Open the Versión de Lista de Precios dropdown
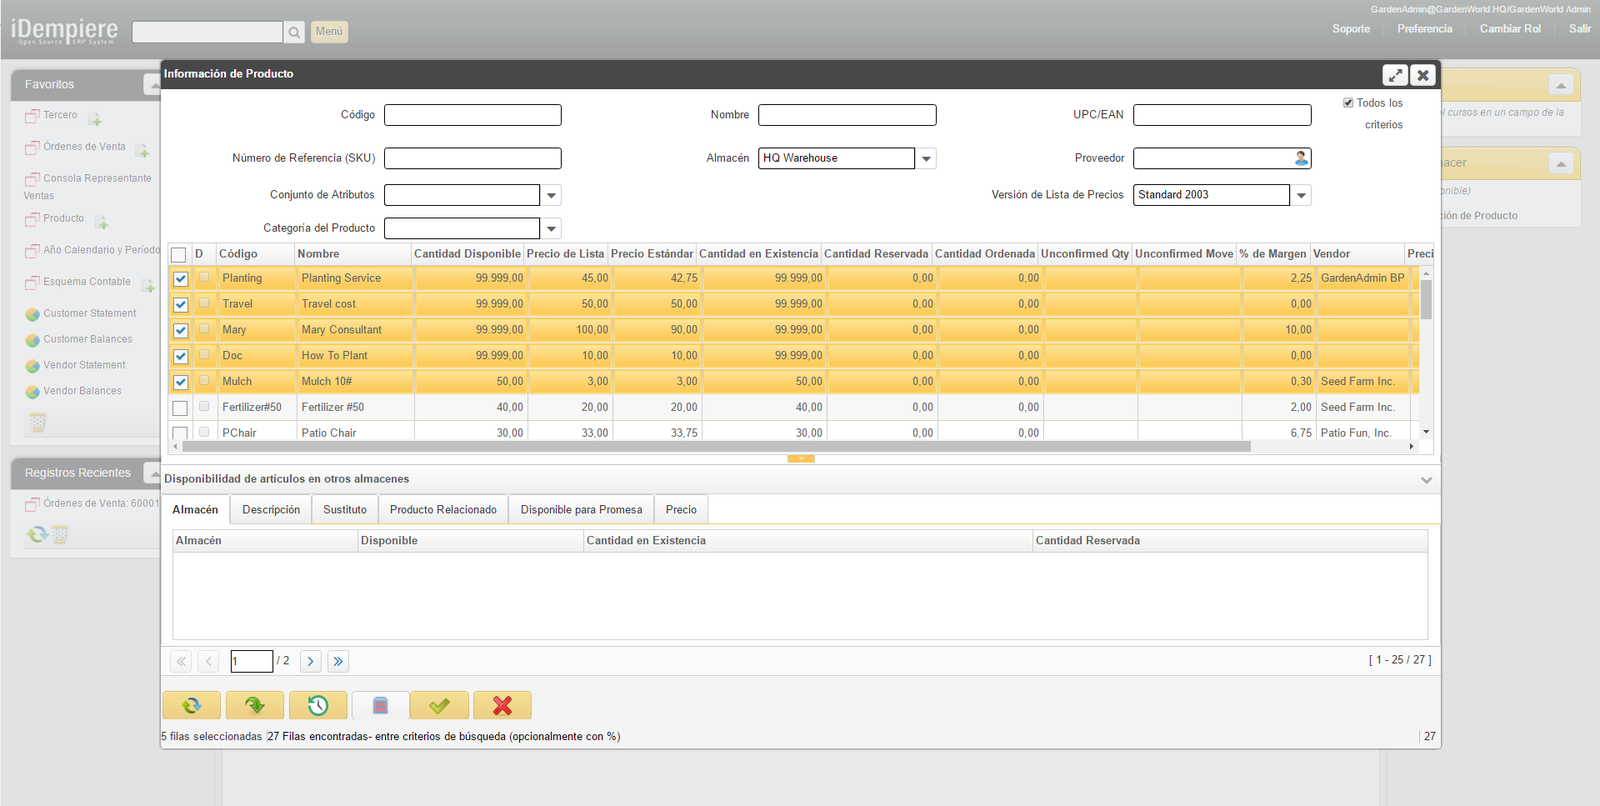This screenshot has width=1600, height=806. click(x=1301, y=195)
